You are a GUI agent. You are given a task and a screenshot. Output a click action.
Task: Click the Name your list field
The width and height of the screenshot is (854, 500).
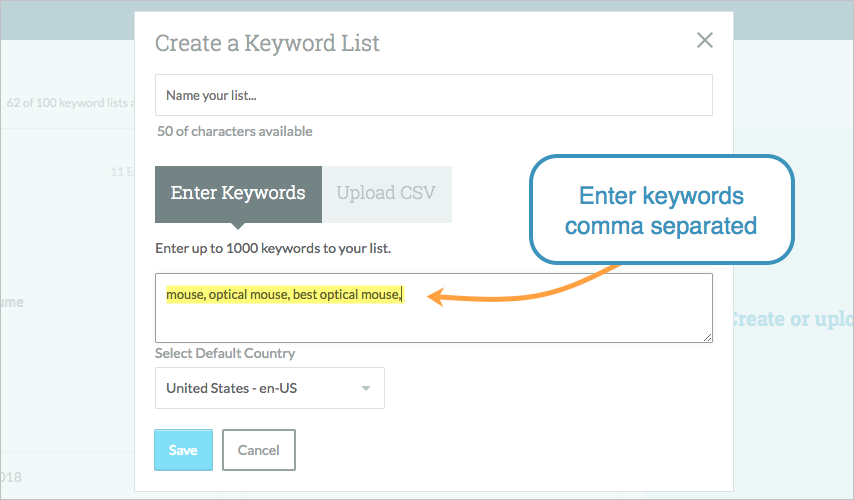point(433,96)
